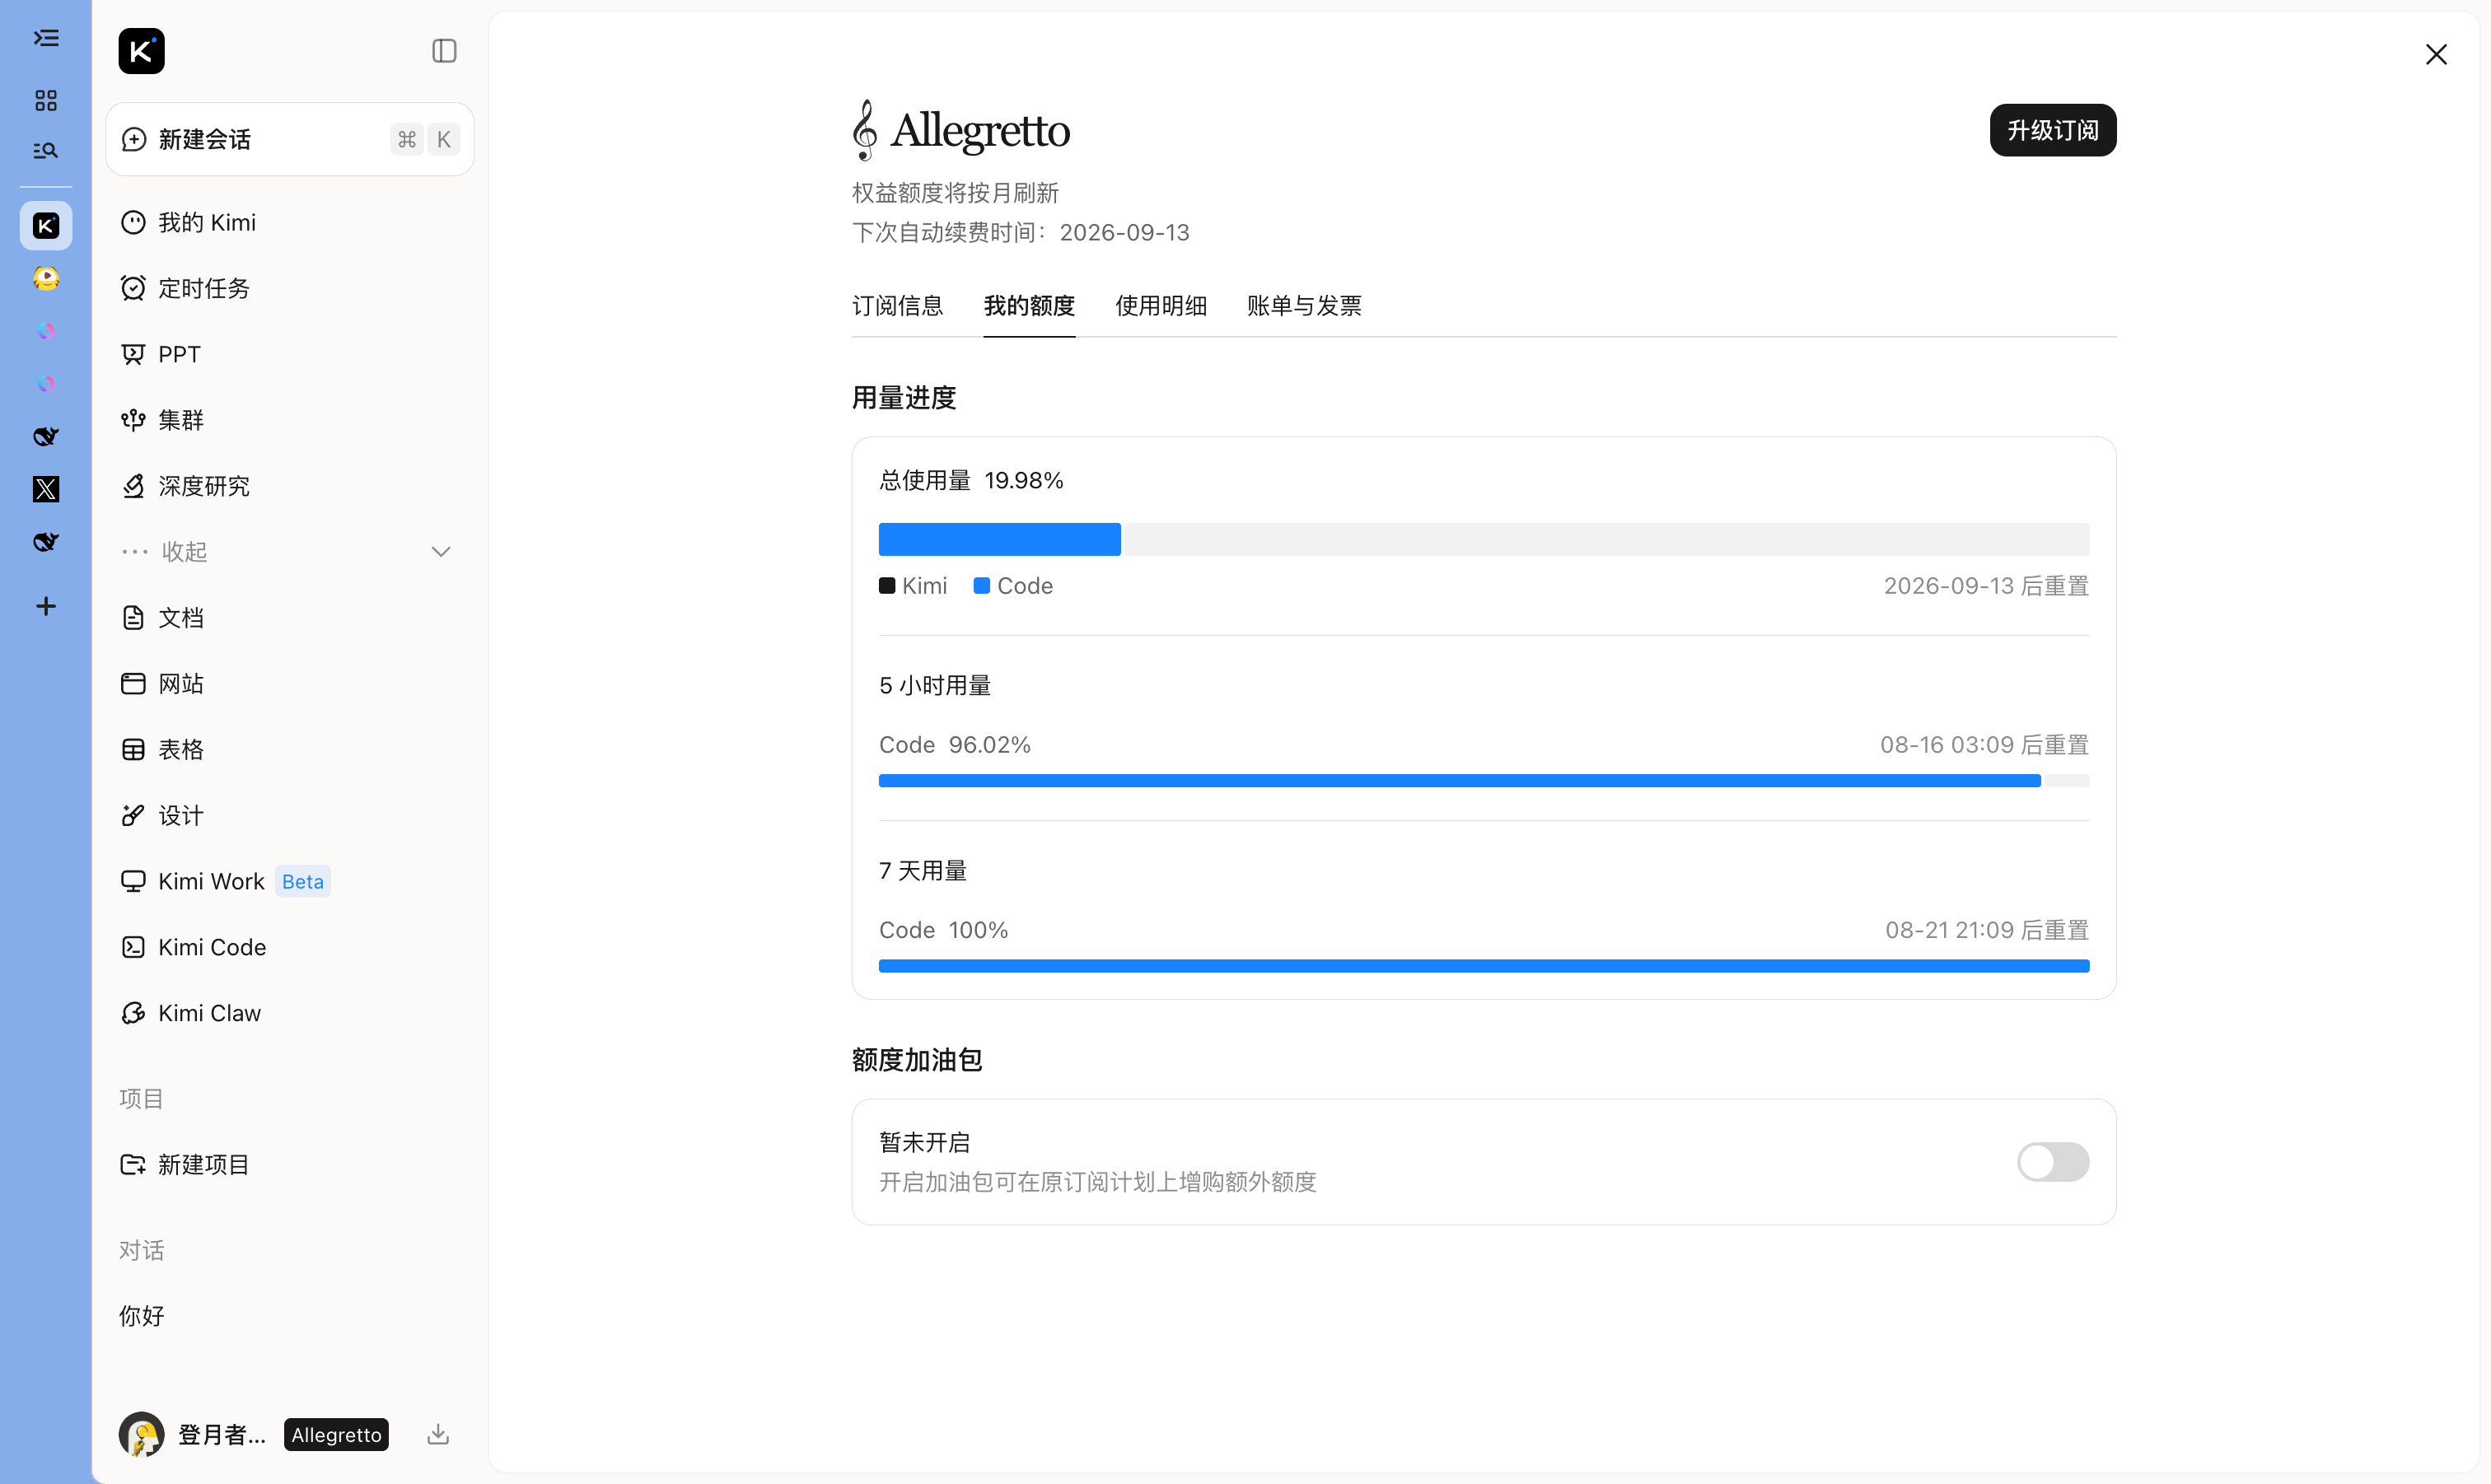Click the download app icon near the profile
Screen dimensions: 2491x1484
coord(438,1435)
